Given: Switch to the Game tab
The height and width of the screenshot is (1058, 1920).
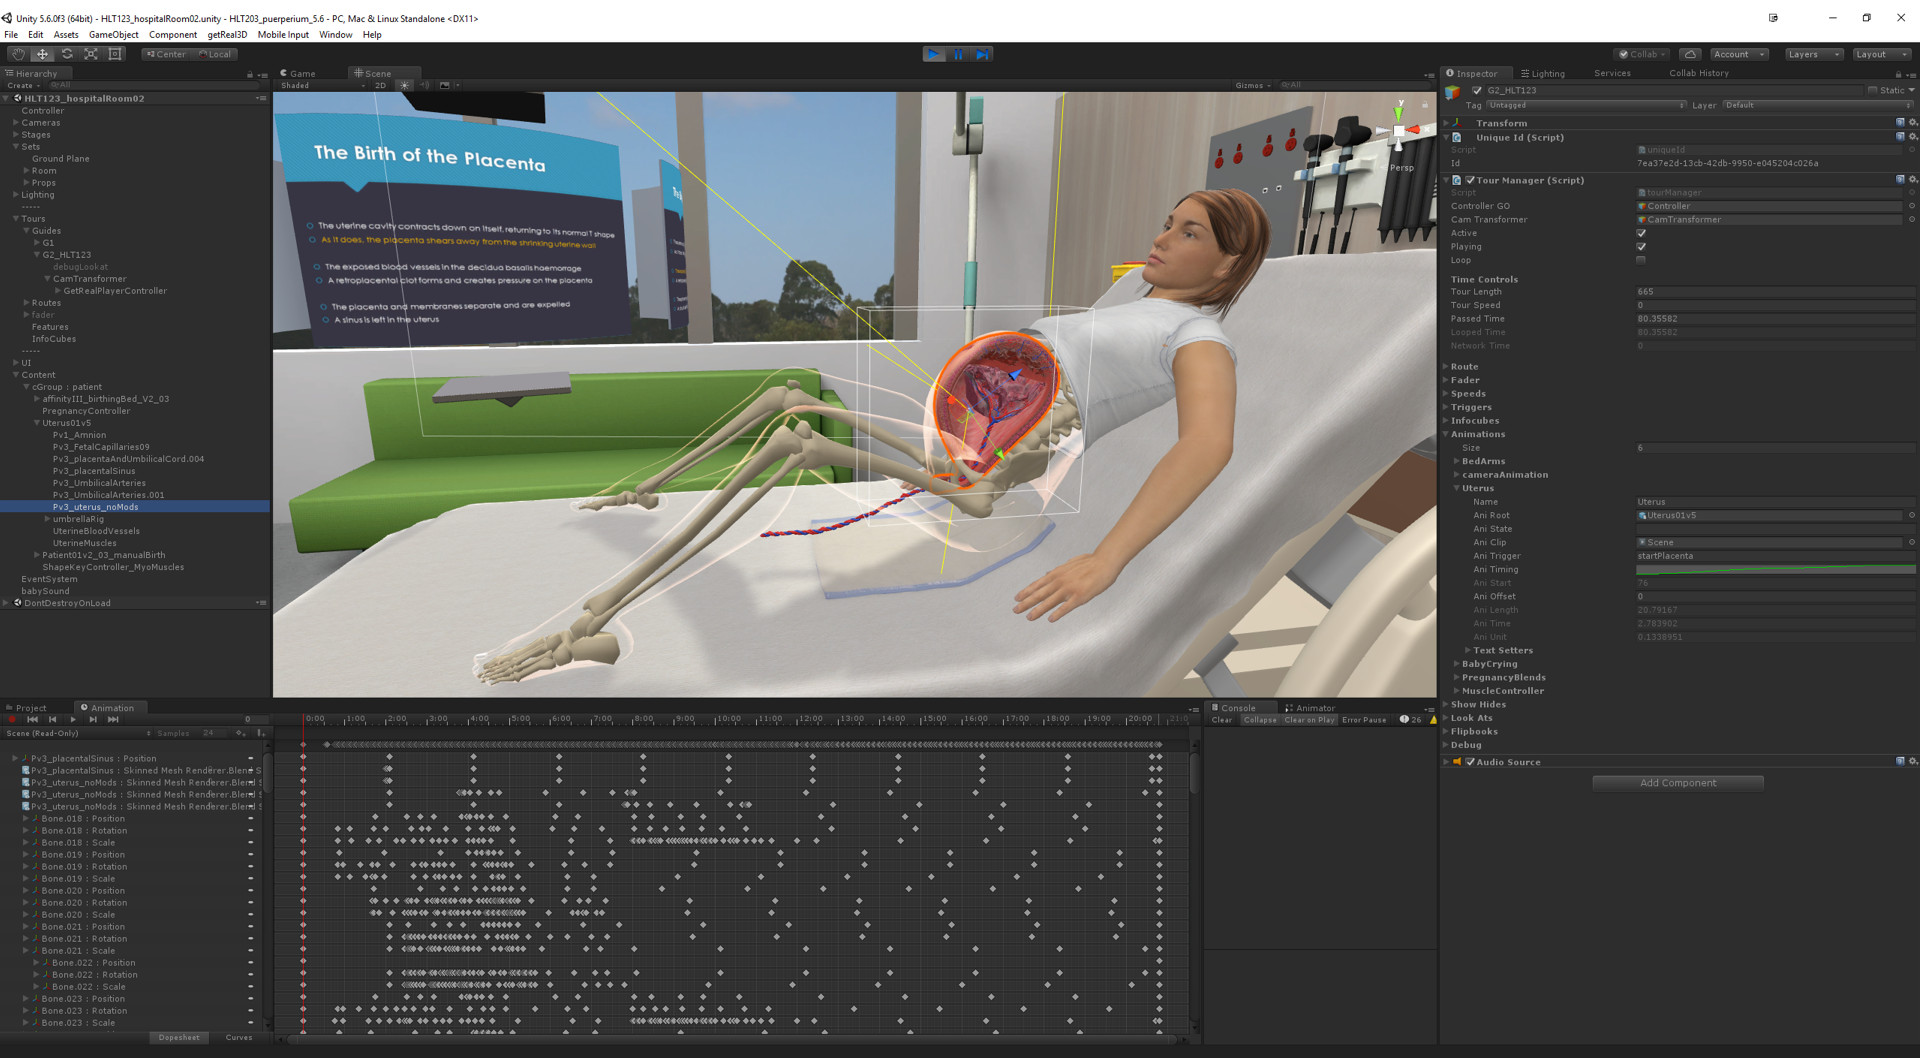Looking at the screenshot, I should 298,73.
